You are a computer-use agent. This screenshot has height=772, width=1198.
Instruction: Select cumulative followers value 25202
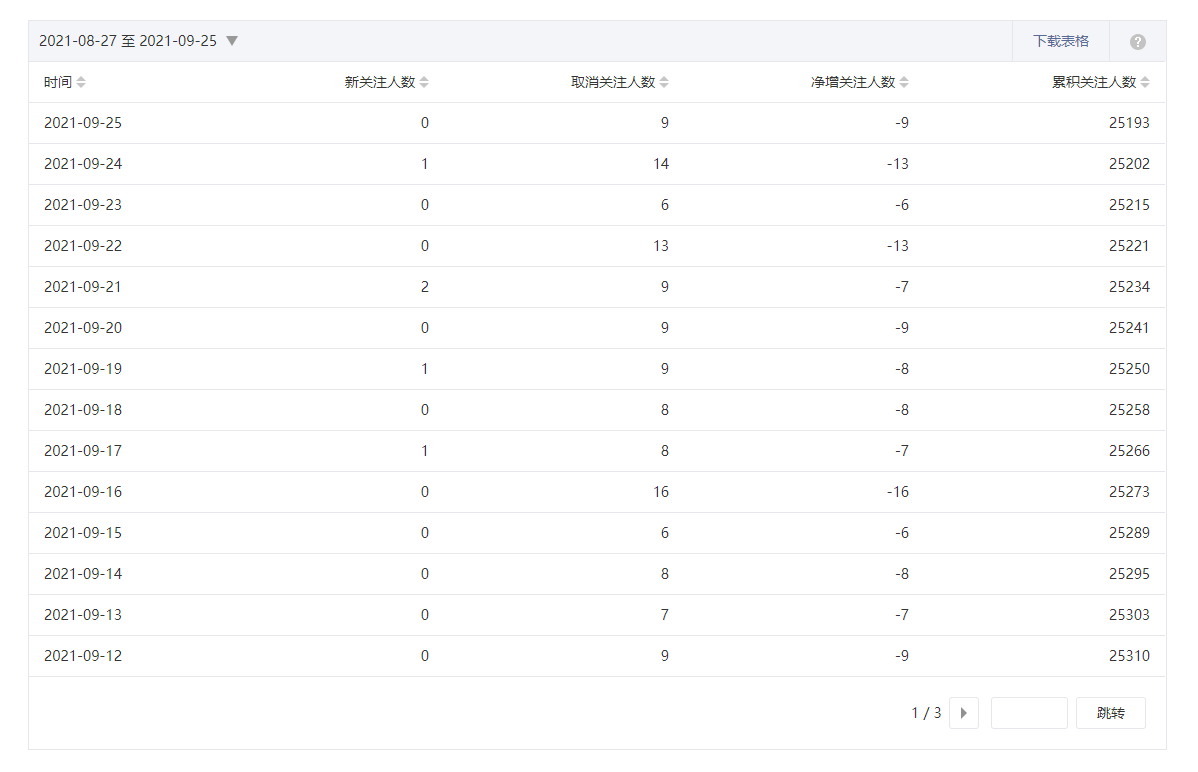point(1129,164)
